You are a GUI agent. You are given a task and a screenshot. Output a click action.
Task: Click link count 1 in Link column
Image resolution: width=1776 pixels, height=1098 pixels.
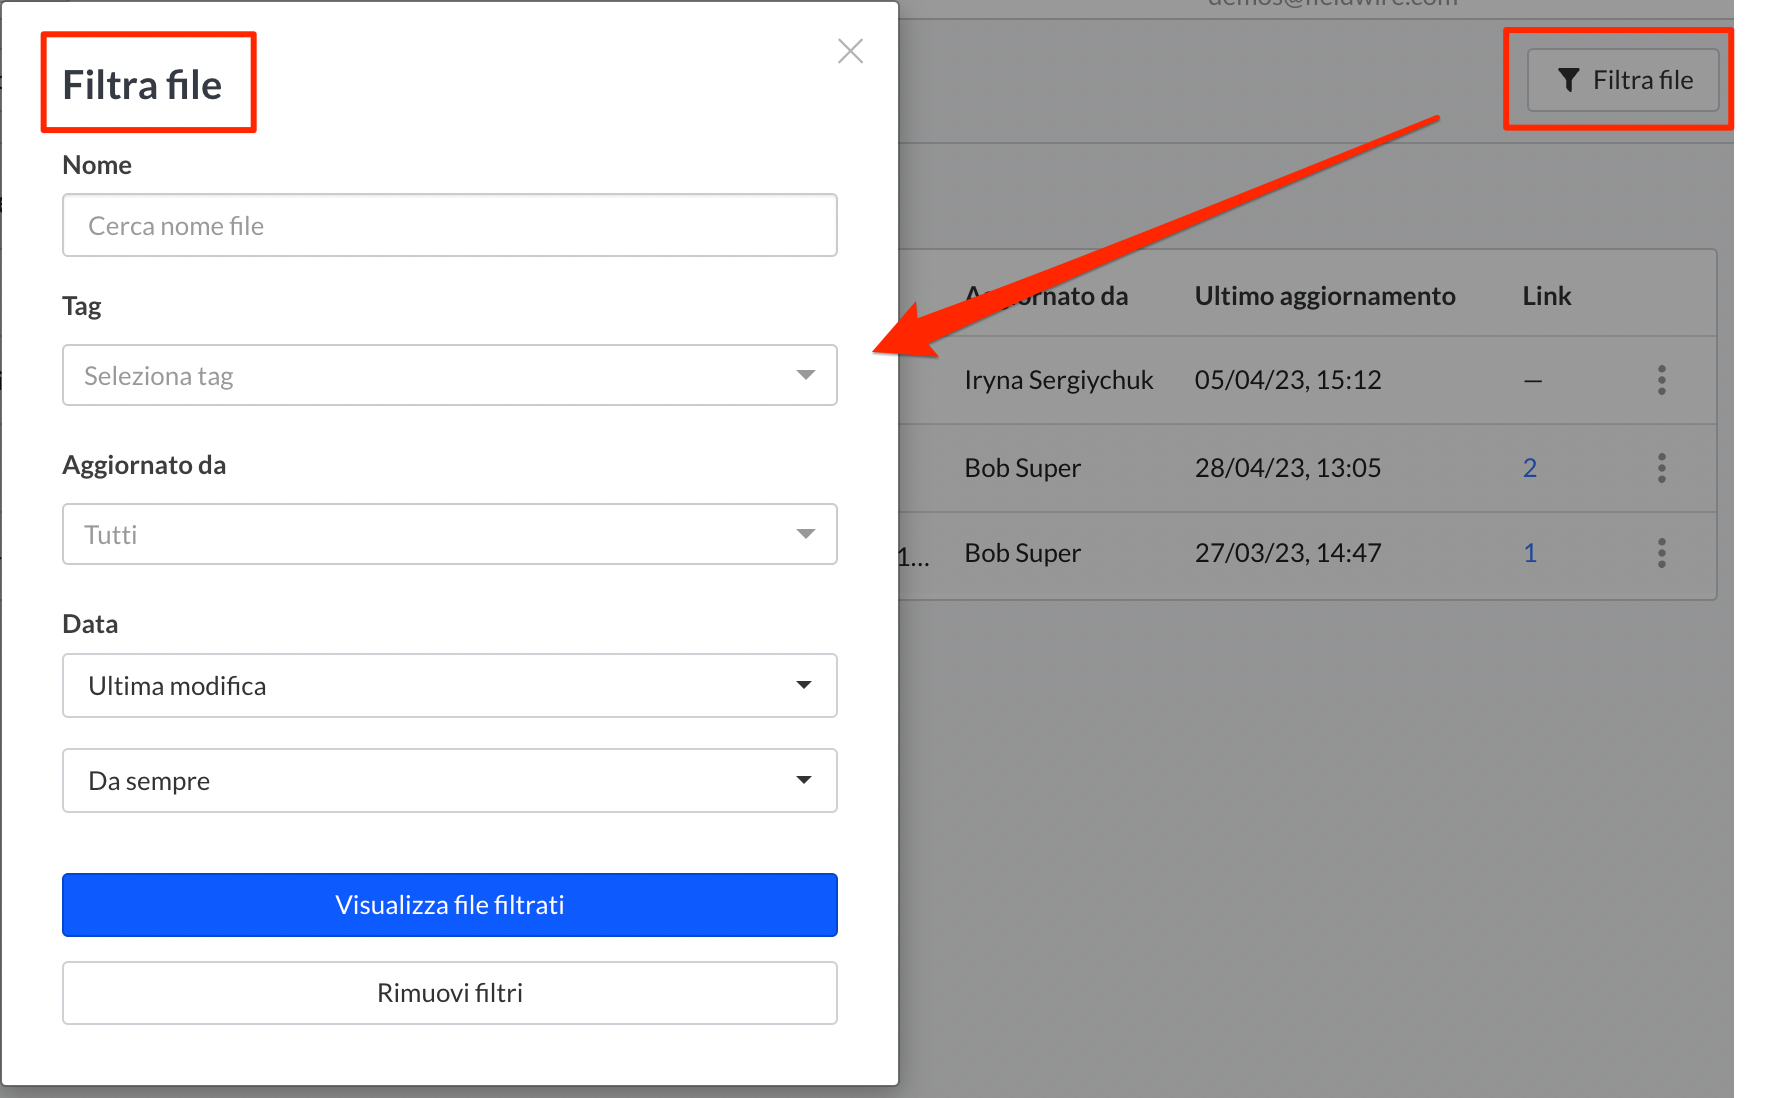pyautogui.click(x=1529, y=553)
